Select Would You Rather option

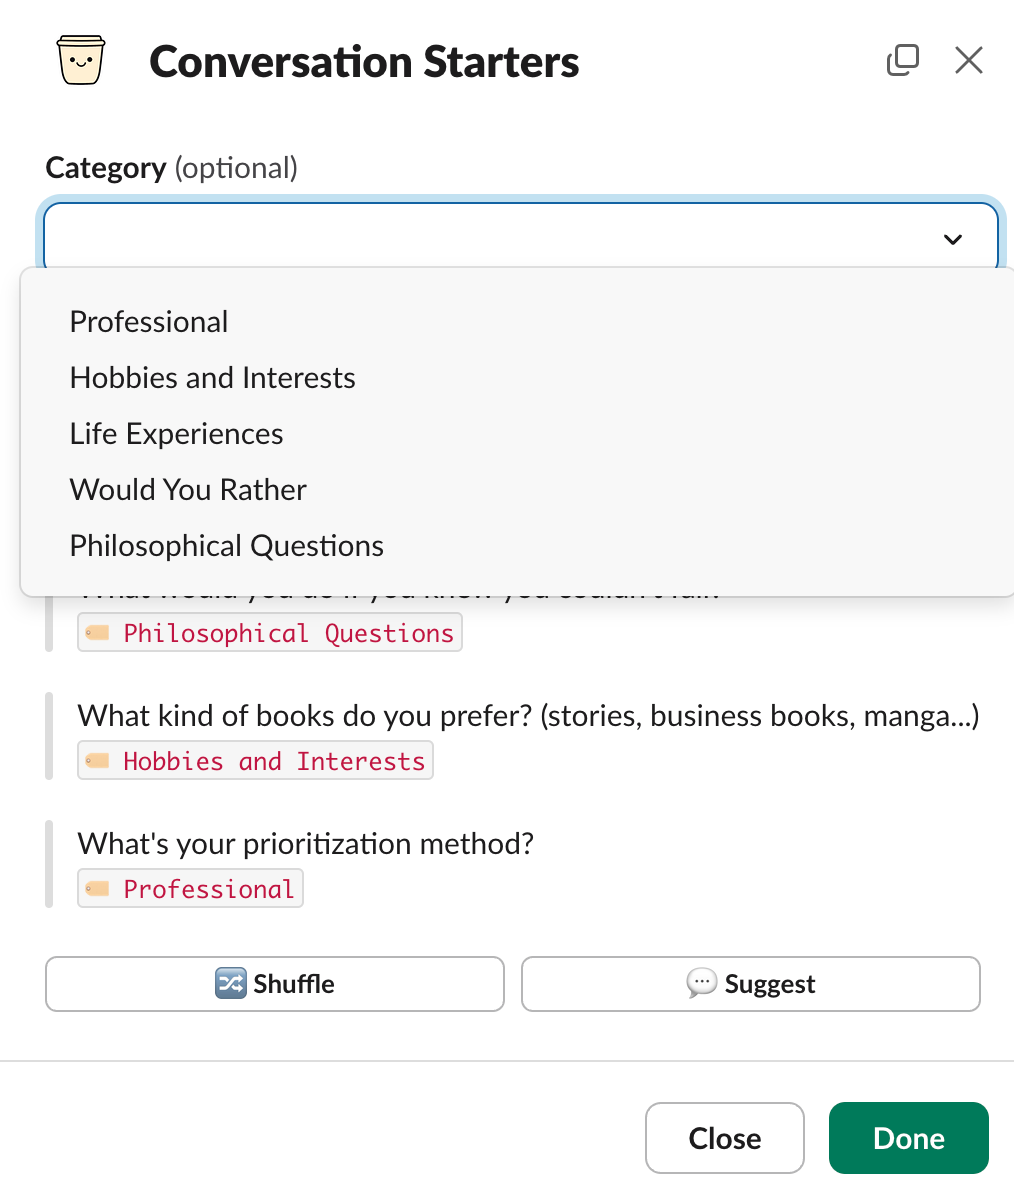(188, 490)
